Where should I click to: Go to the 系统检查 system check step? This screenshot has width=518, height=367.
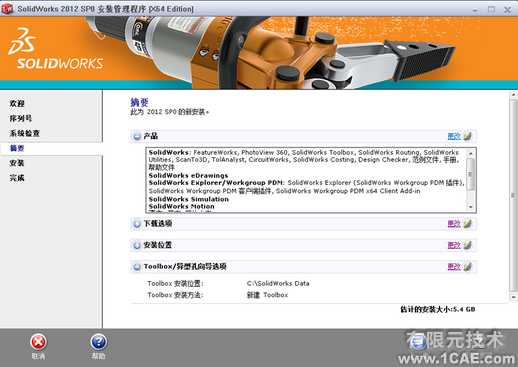[25, 133]
